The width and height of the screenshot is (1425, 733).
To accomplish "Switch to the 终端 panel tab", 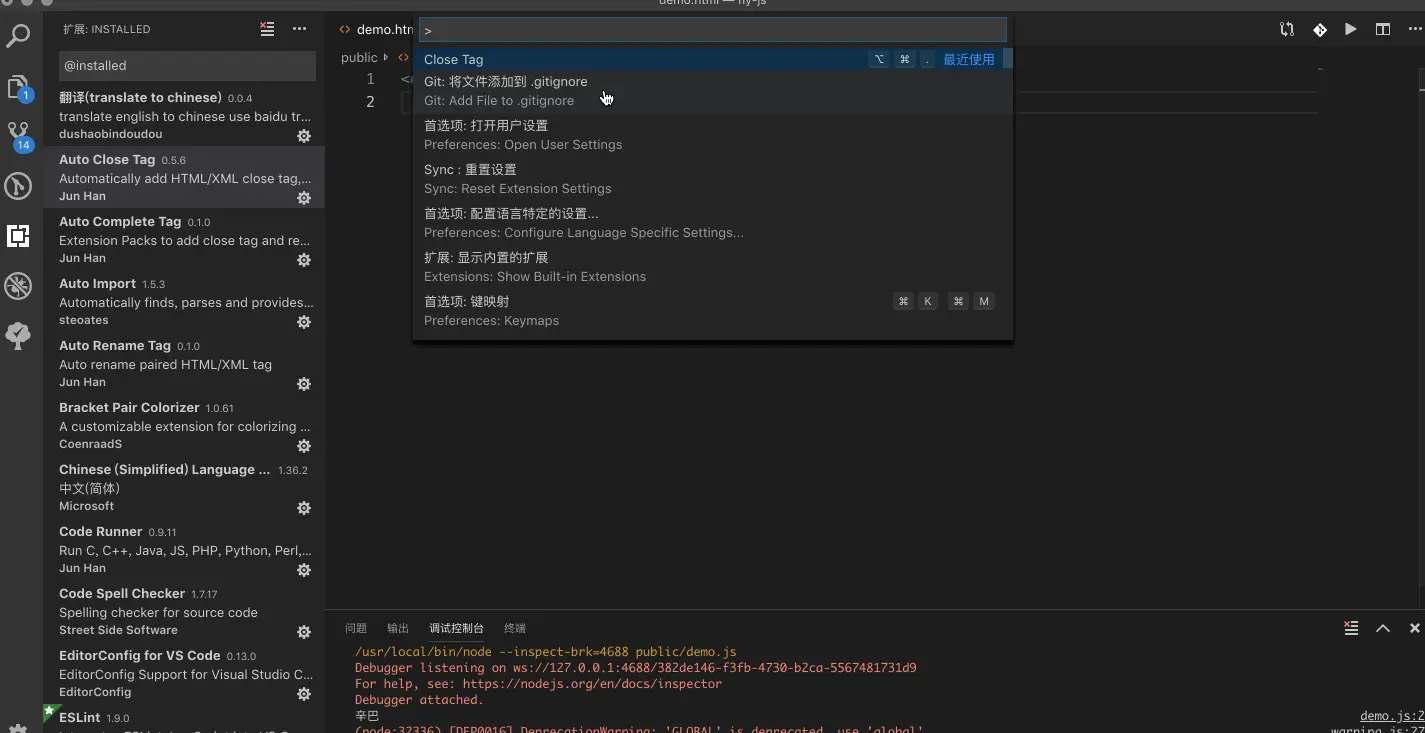I will pyautogui.click(x=515, y=628).
